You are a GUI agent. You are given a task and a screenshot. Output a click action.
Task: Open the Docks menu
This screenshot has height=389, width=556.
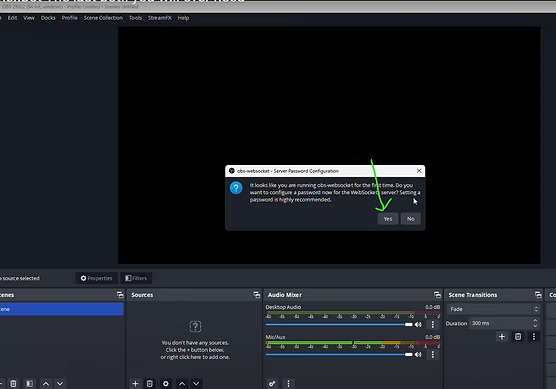pos(48,18)
